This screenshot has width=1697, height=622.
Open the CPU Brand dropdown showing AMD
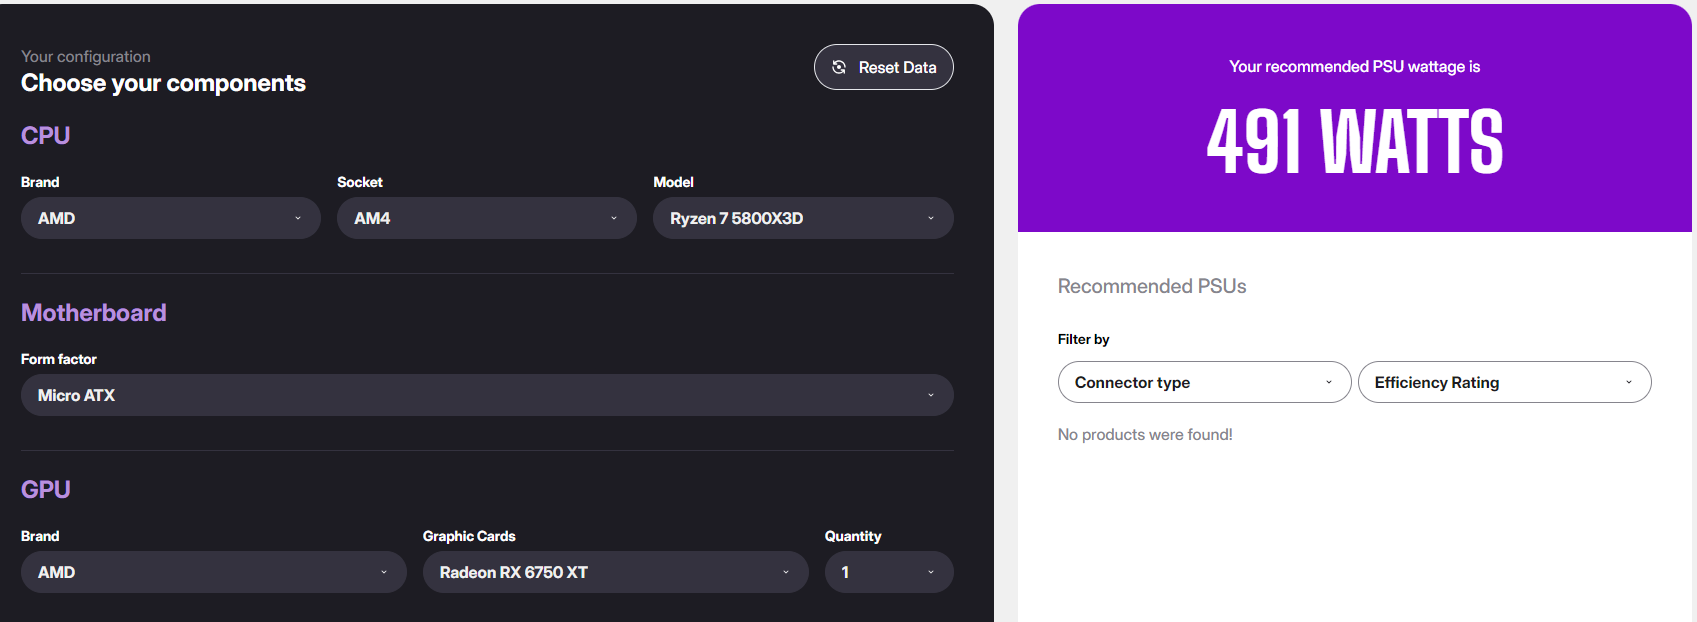171,218
